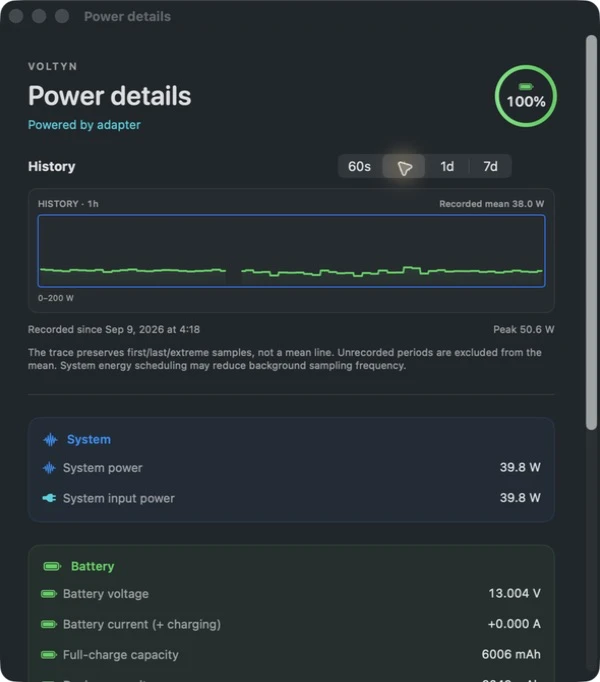Click the 39.8 W value for System power
This screenshot has height=682, width=600.
pos(520,467)
